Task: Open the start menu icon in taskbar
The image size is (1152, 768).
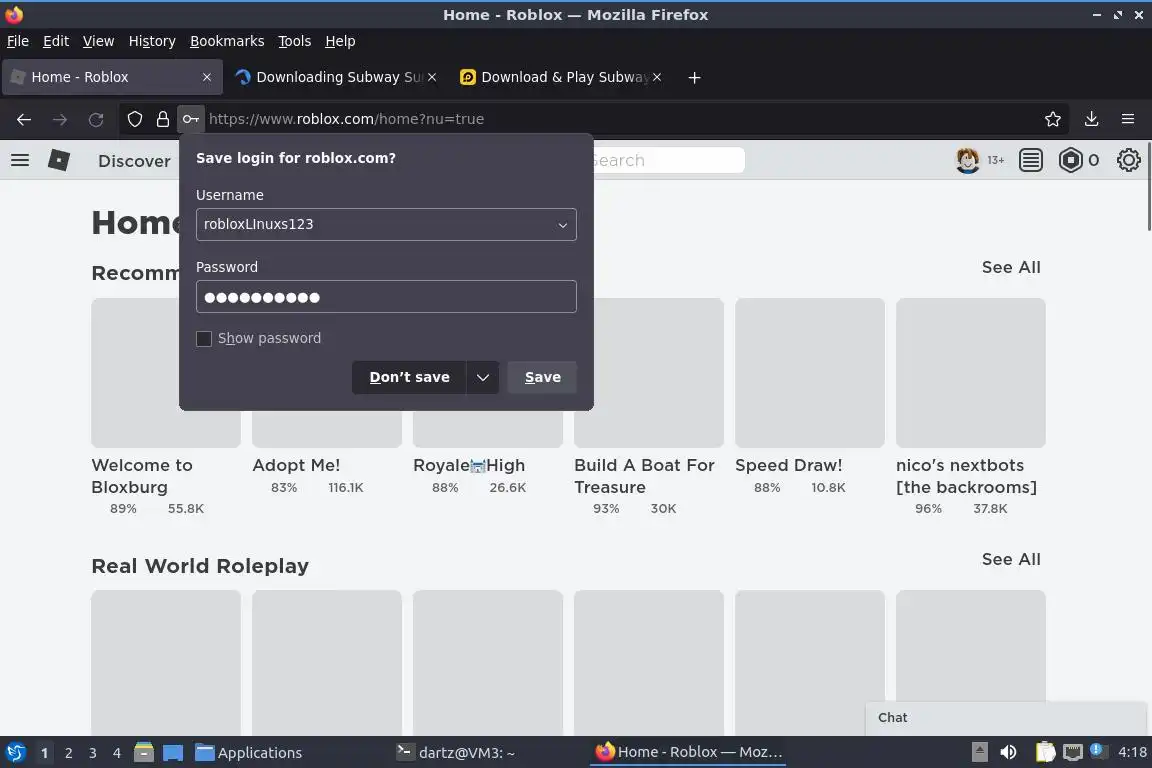Action: pos(15,753)
